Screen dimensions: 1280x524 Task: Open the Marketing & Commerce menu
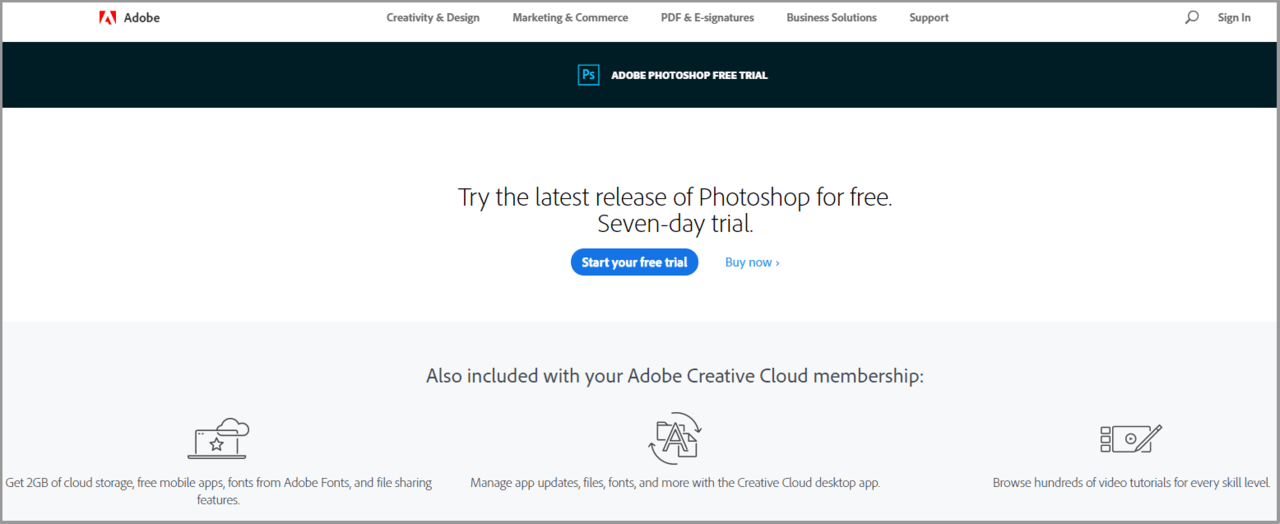570,17
